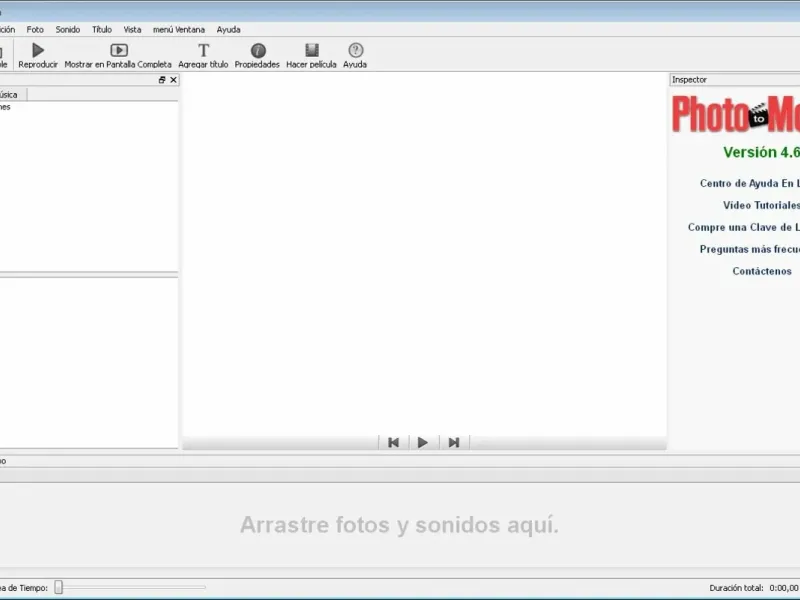Viewport: 800px width, 600px height.
Task: Click Compre una Clave de Licencia link
Action: [743, 227]
